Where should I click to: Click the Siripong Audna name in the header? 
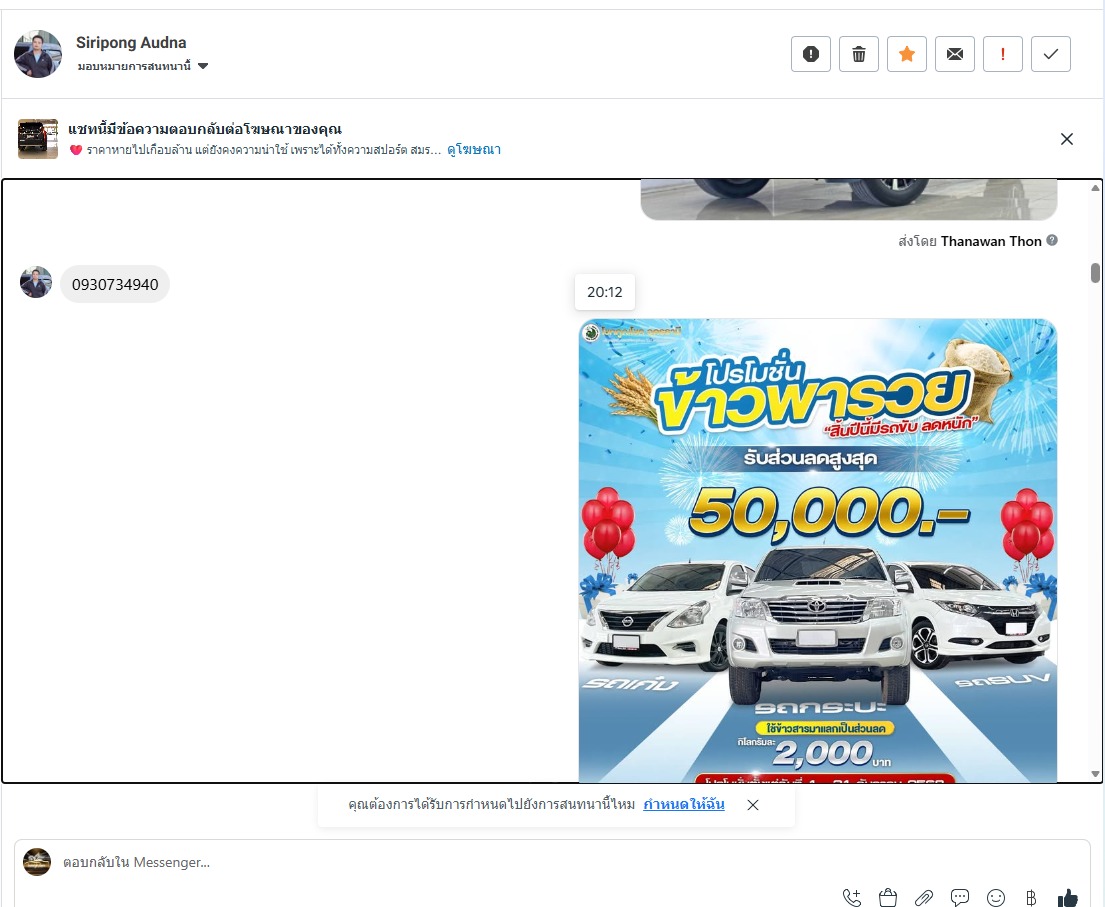(x=131, y=42)
